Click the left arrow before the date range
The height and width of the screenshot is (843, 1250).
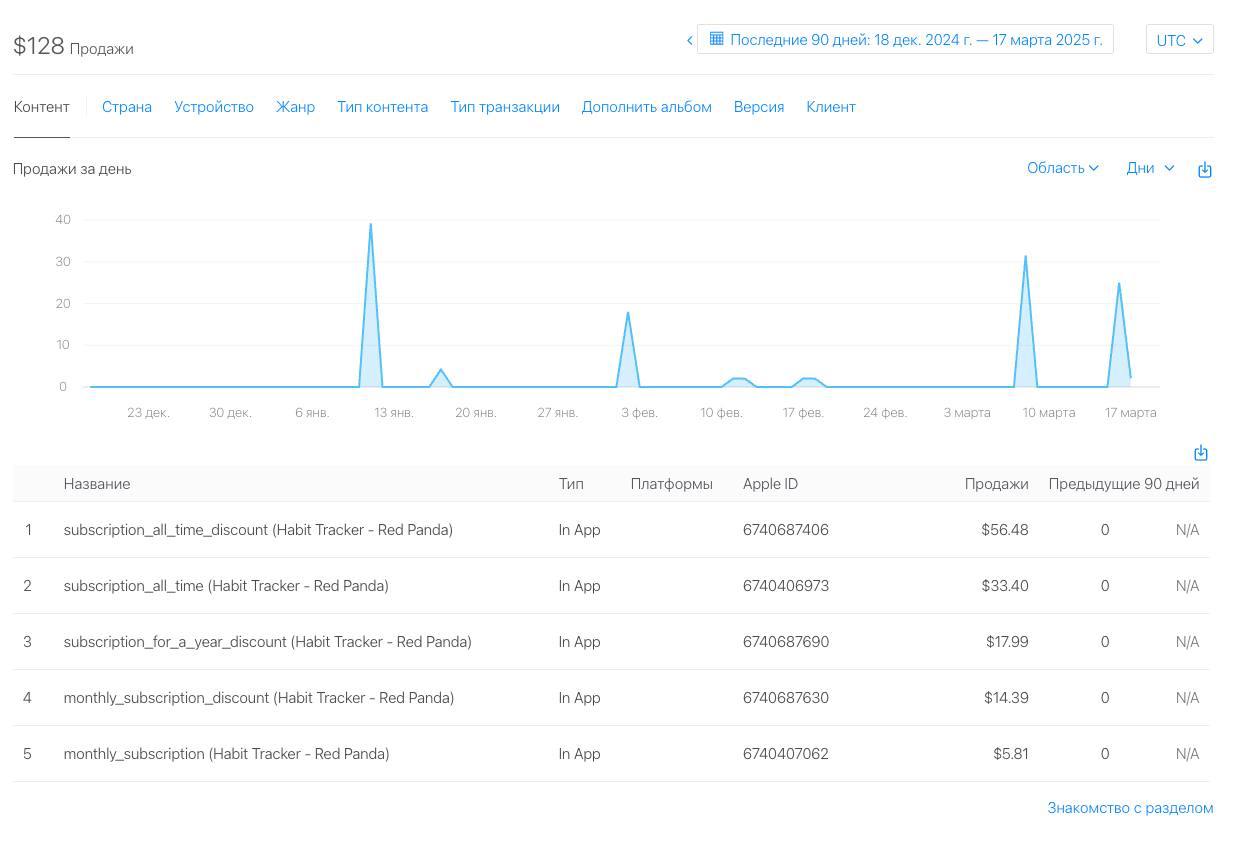pos(689,39)
